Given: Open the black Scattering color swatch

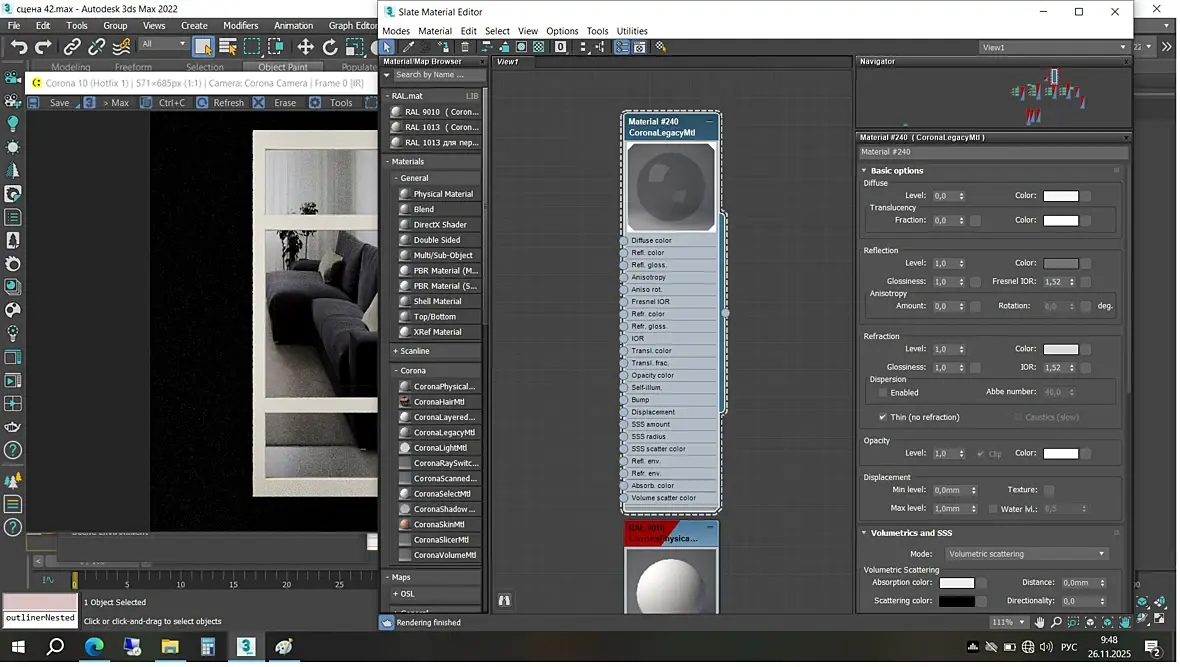Looking at the screenshot, I should [x=957, y=602].
